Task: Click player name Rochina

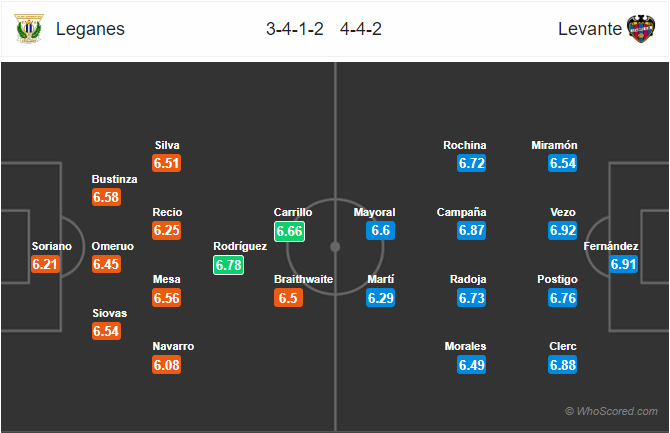Action: coord(464,145)
